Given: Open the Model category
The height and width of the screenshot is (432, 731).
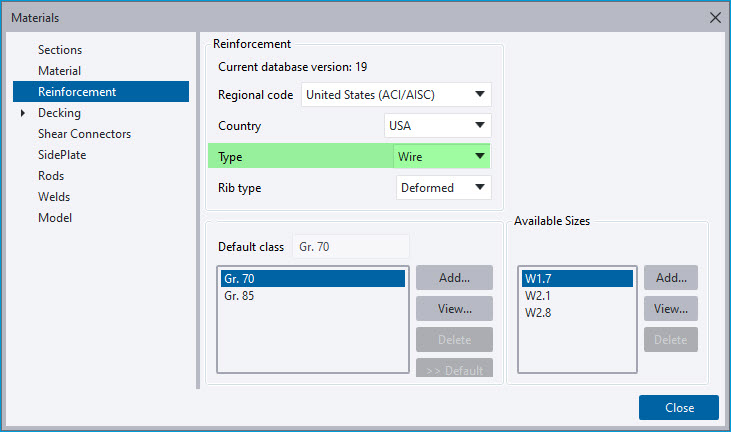Looking at the screenshot, I should click(x=55, y=218).
